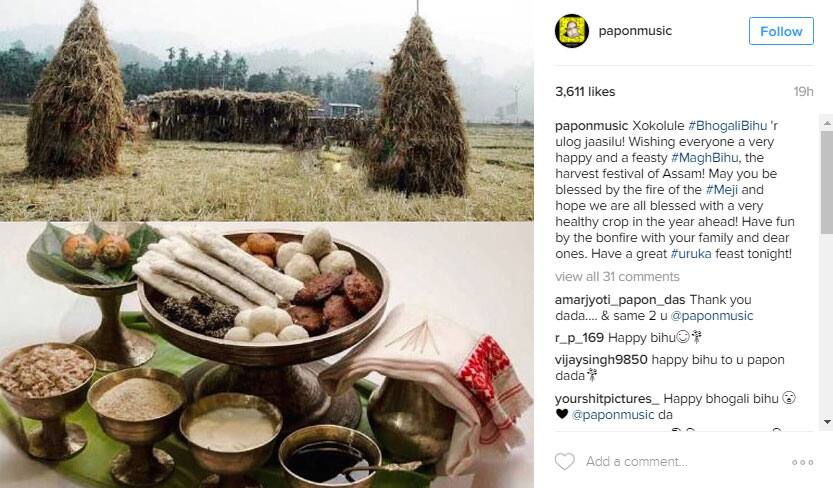
Task: Click the scrollbar down arrow
Action: point(827,422)
